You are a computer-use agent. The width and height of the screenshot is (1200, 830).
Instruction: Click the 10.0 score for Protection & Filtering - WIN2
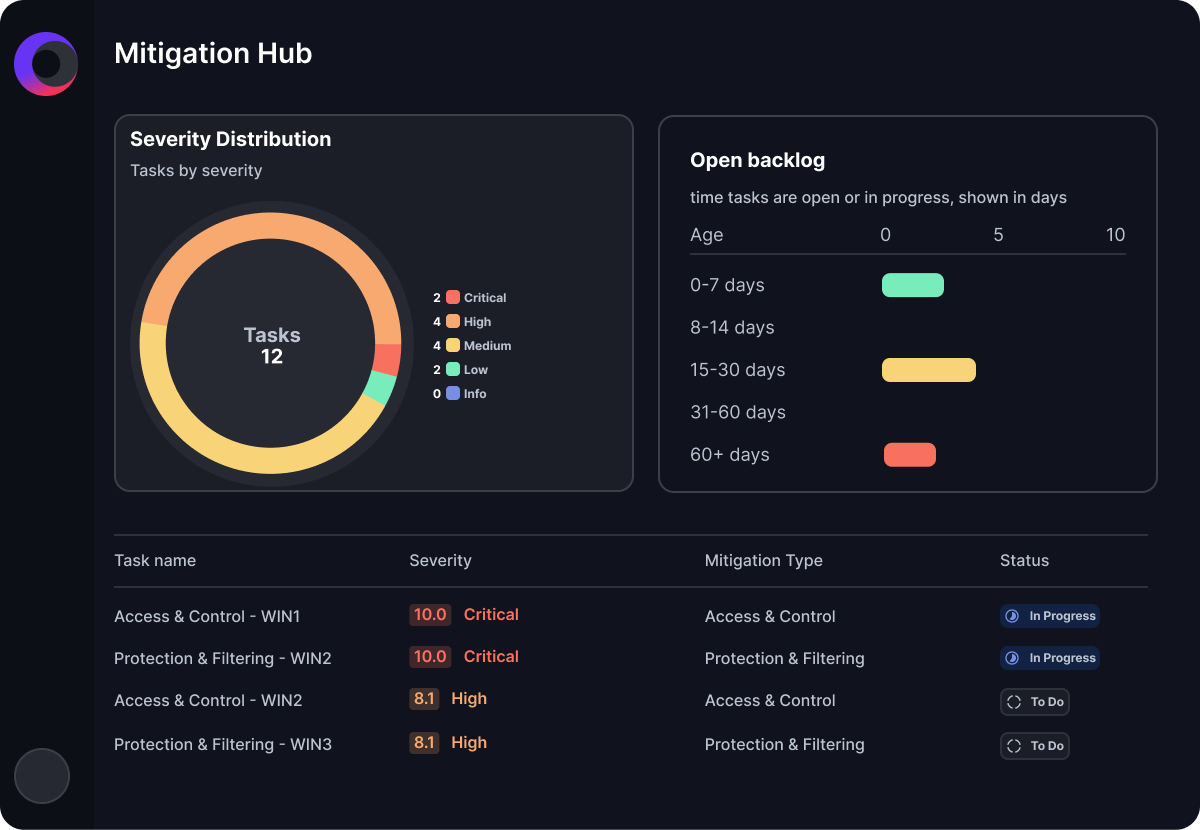(430, 657)
